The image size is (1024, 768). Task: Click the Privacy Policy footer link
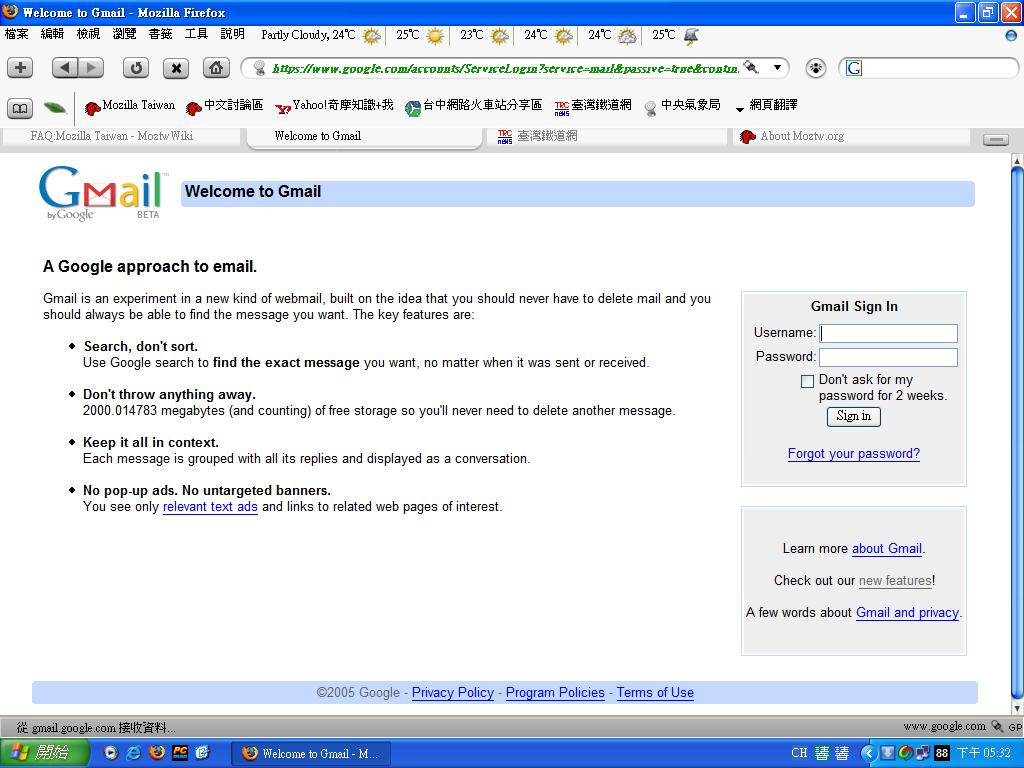tap(452, 692)
